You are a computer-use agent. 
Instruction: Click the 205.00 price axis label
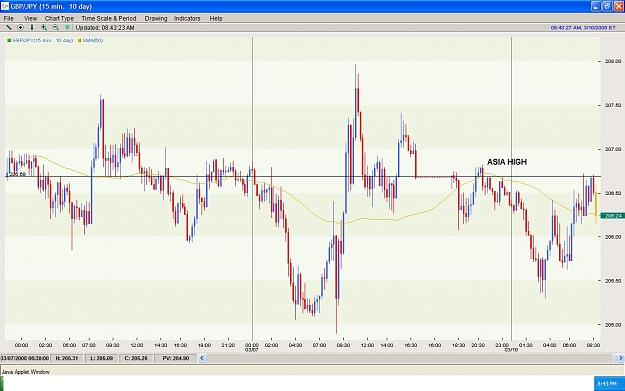pyautogui.click(x=613, y=325)
